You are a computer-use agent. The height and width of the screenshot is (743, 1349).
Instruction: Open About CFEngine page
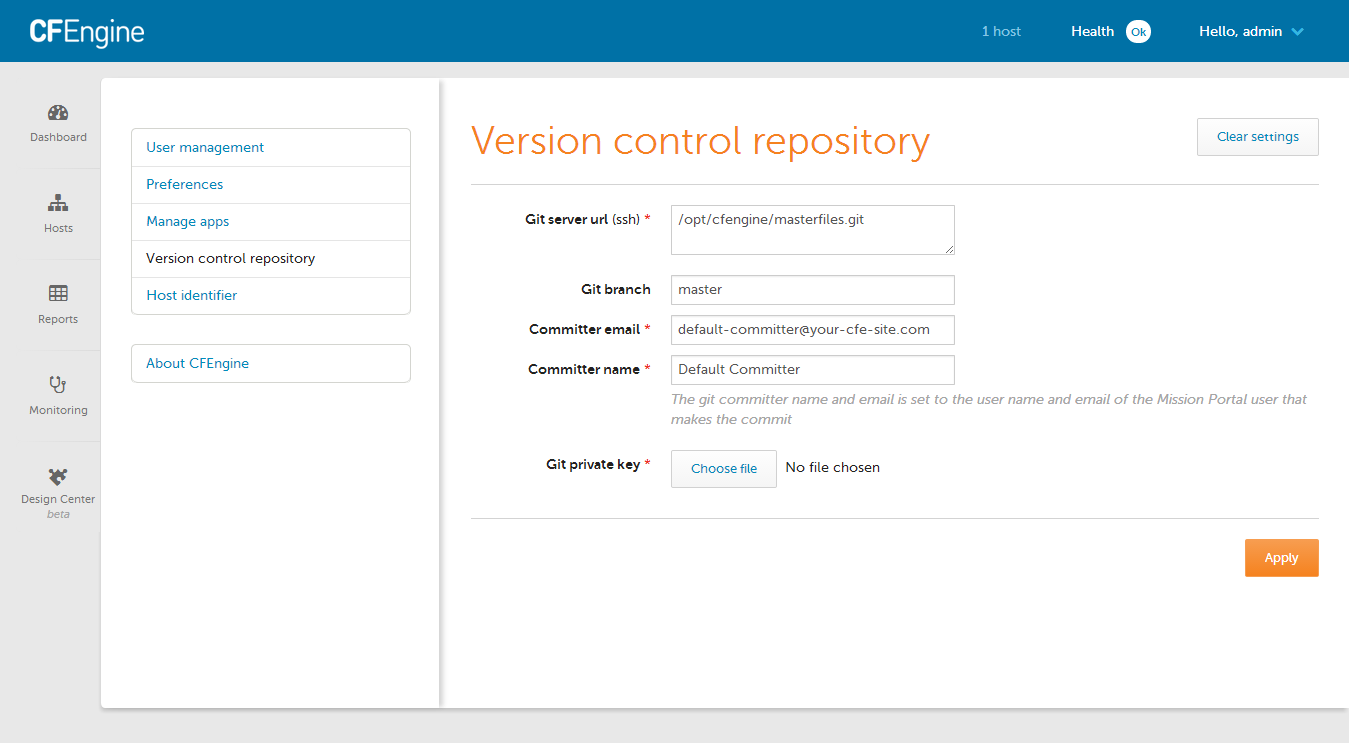(271, 363)
